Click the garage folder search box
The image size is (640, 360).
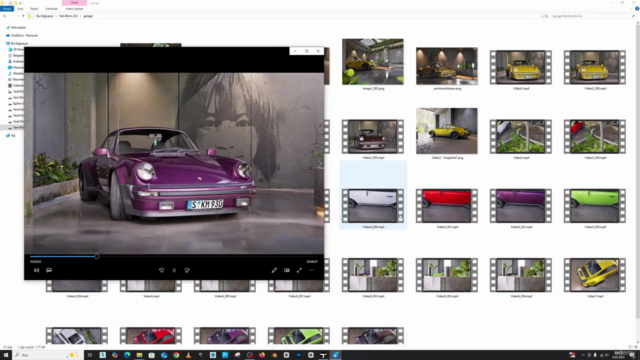coord(593,16)
